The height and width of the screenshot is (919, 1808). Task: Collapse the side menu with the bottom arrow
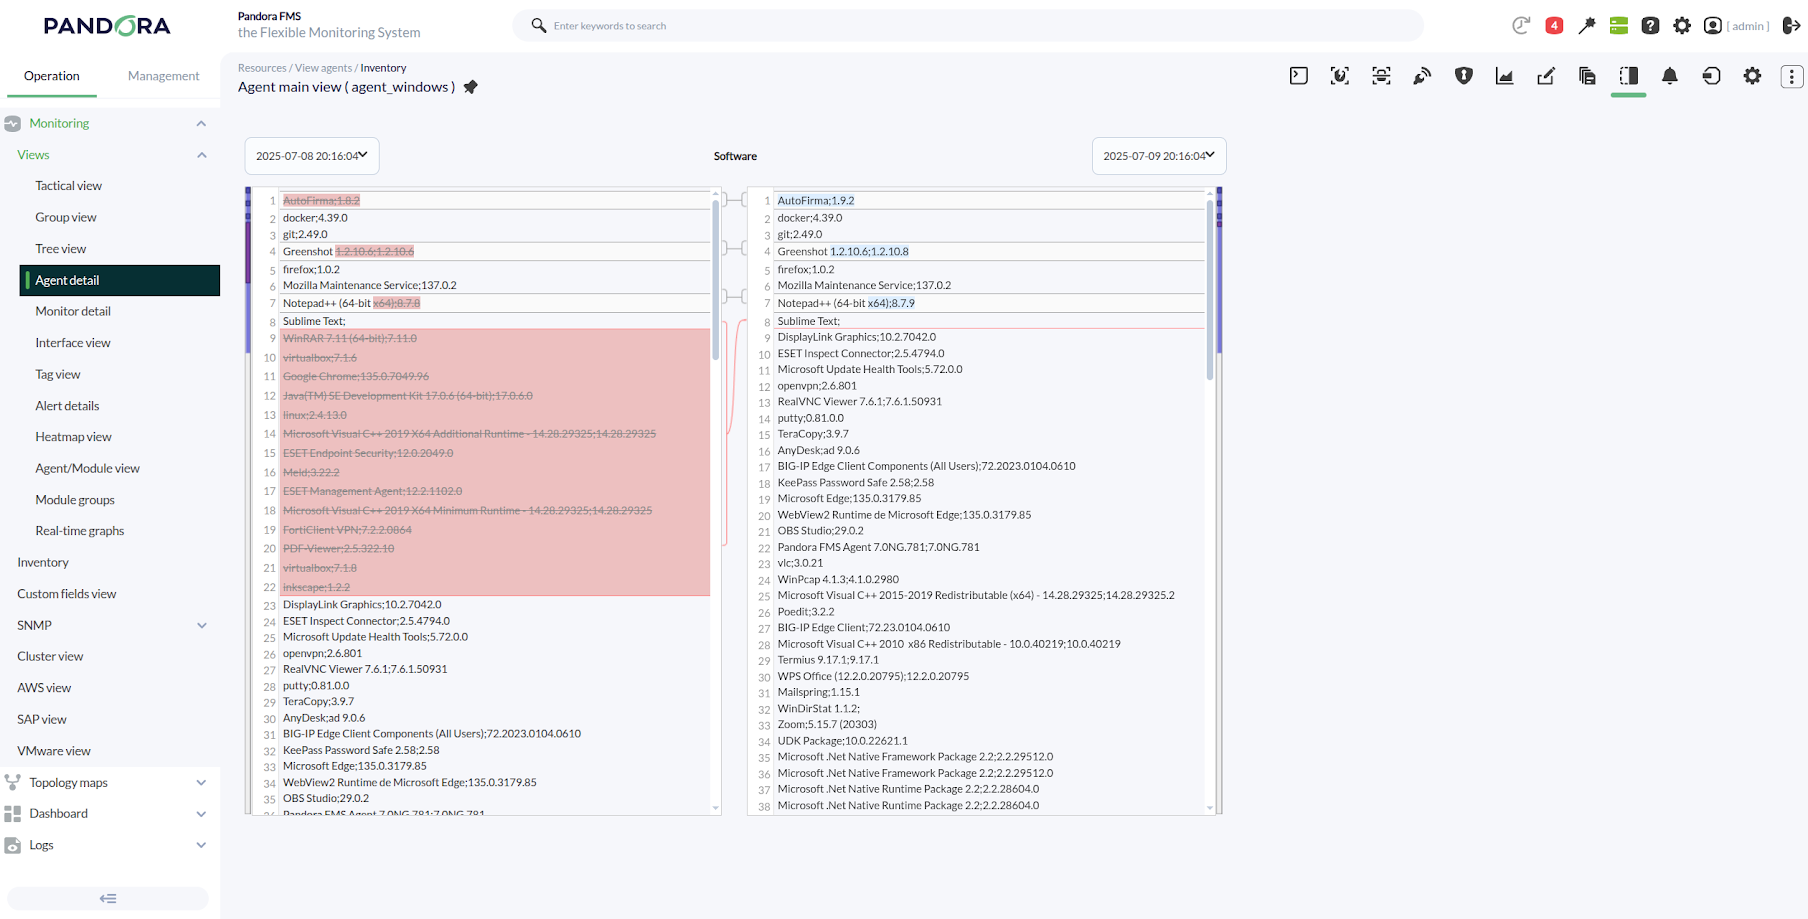point(108,898)
